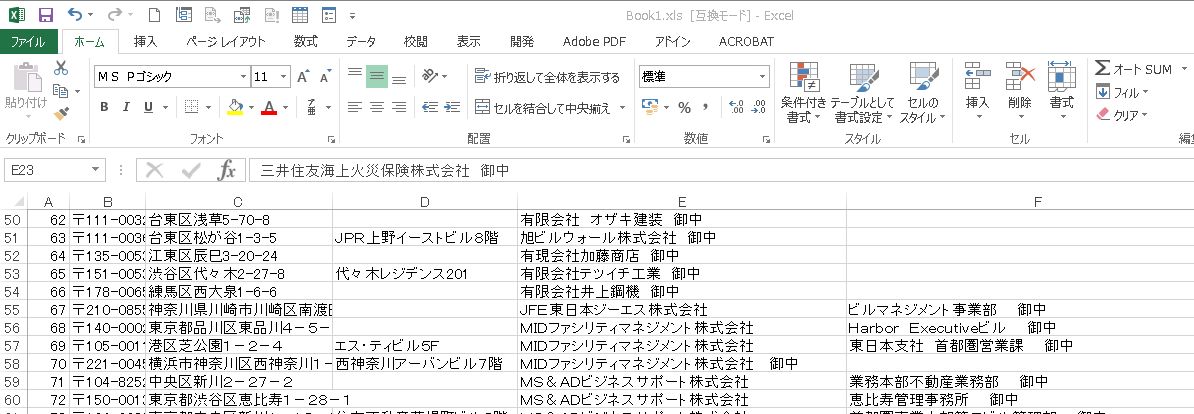Open the font size dropdown showing 11
The height and width of the screenshot is (414, 1194).
(284, 77)
